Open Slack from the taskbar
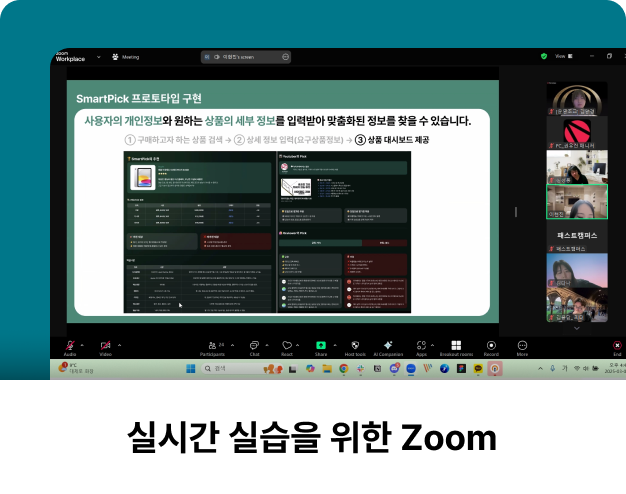This screenshot has height=494, width=626. click(x=361, y=369)
